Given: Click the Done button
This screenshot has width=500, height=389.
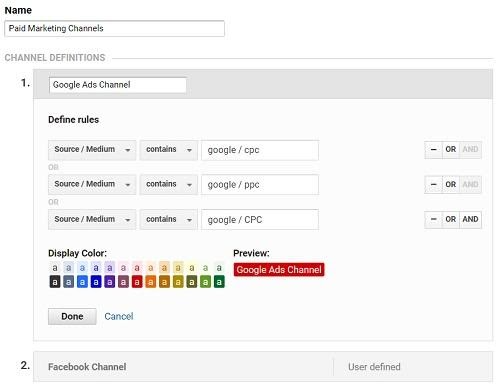Looking at the screenshot, I should coord(72,316).
